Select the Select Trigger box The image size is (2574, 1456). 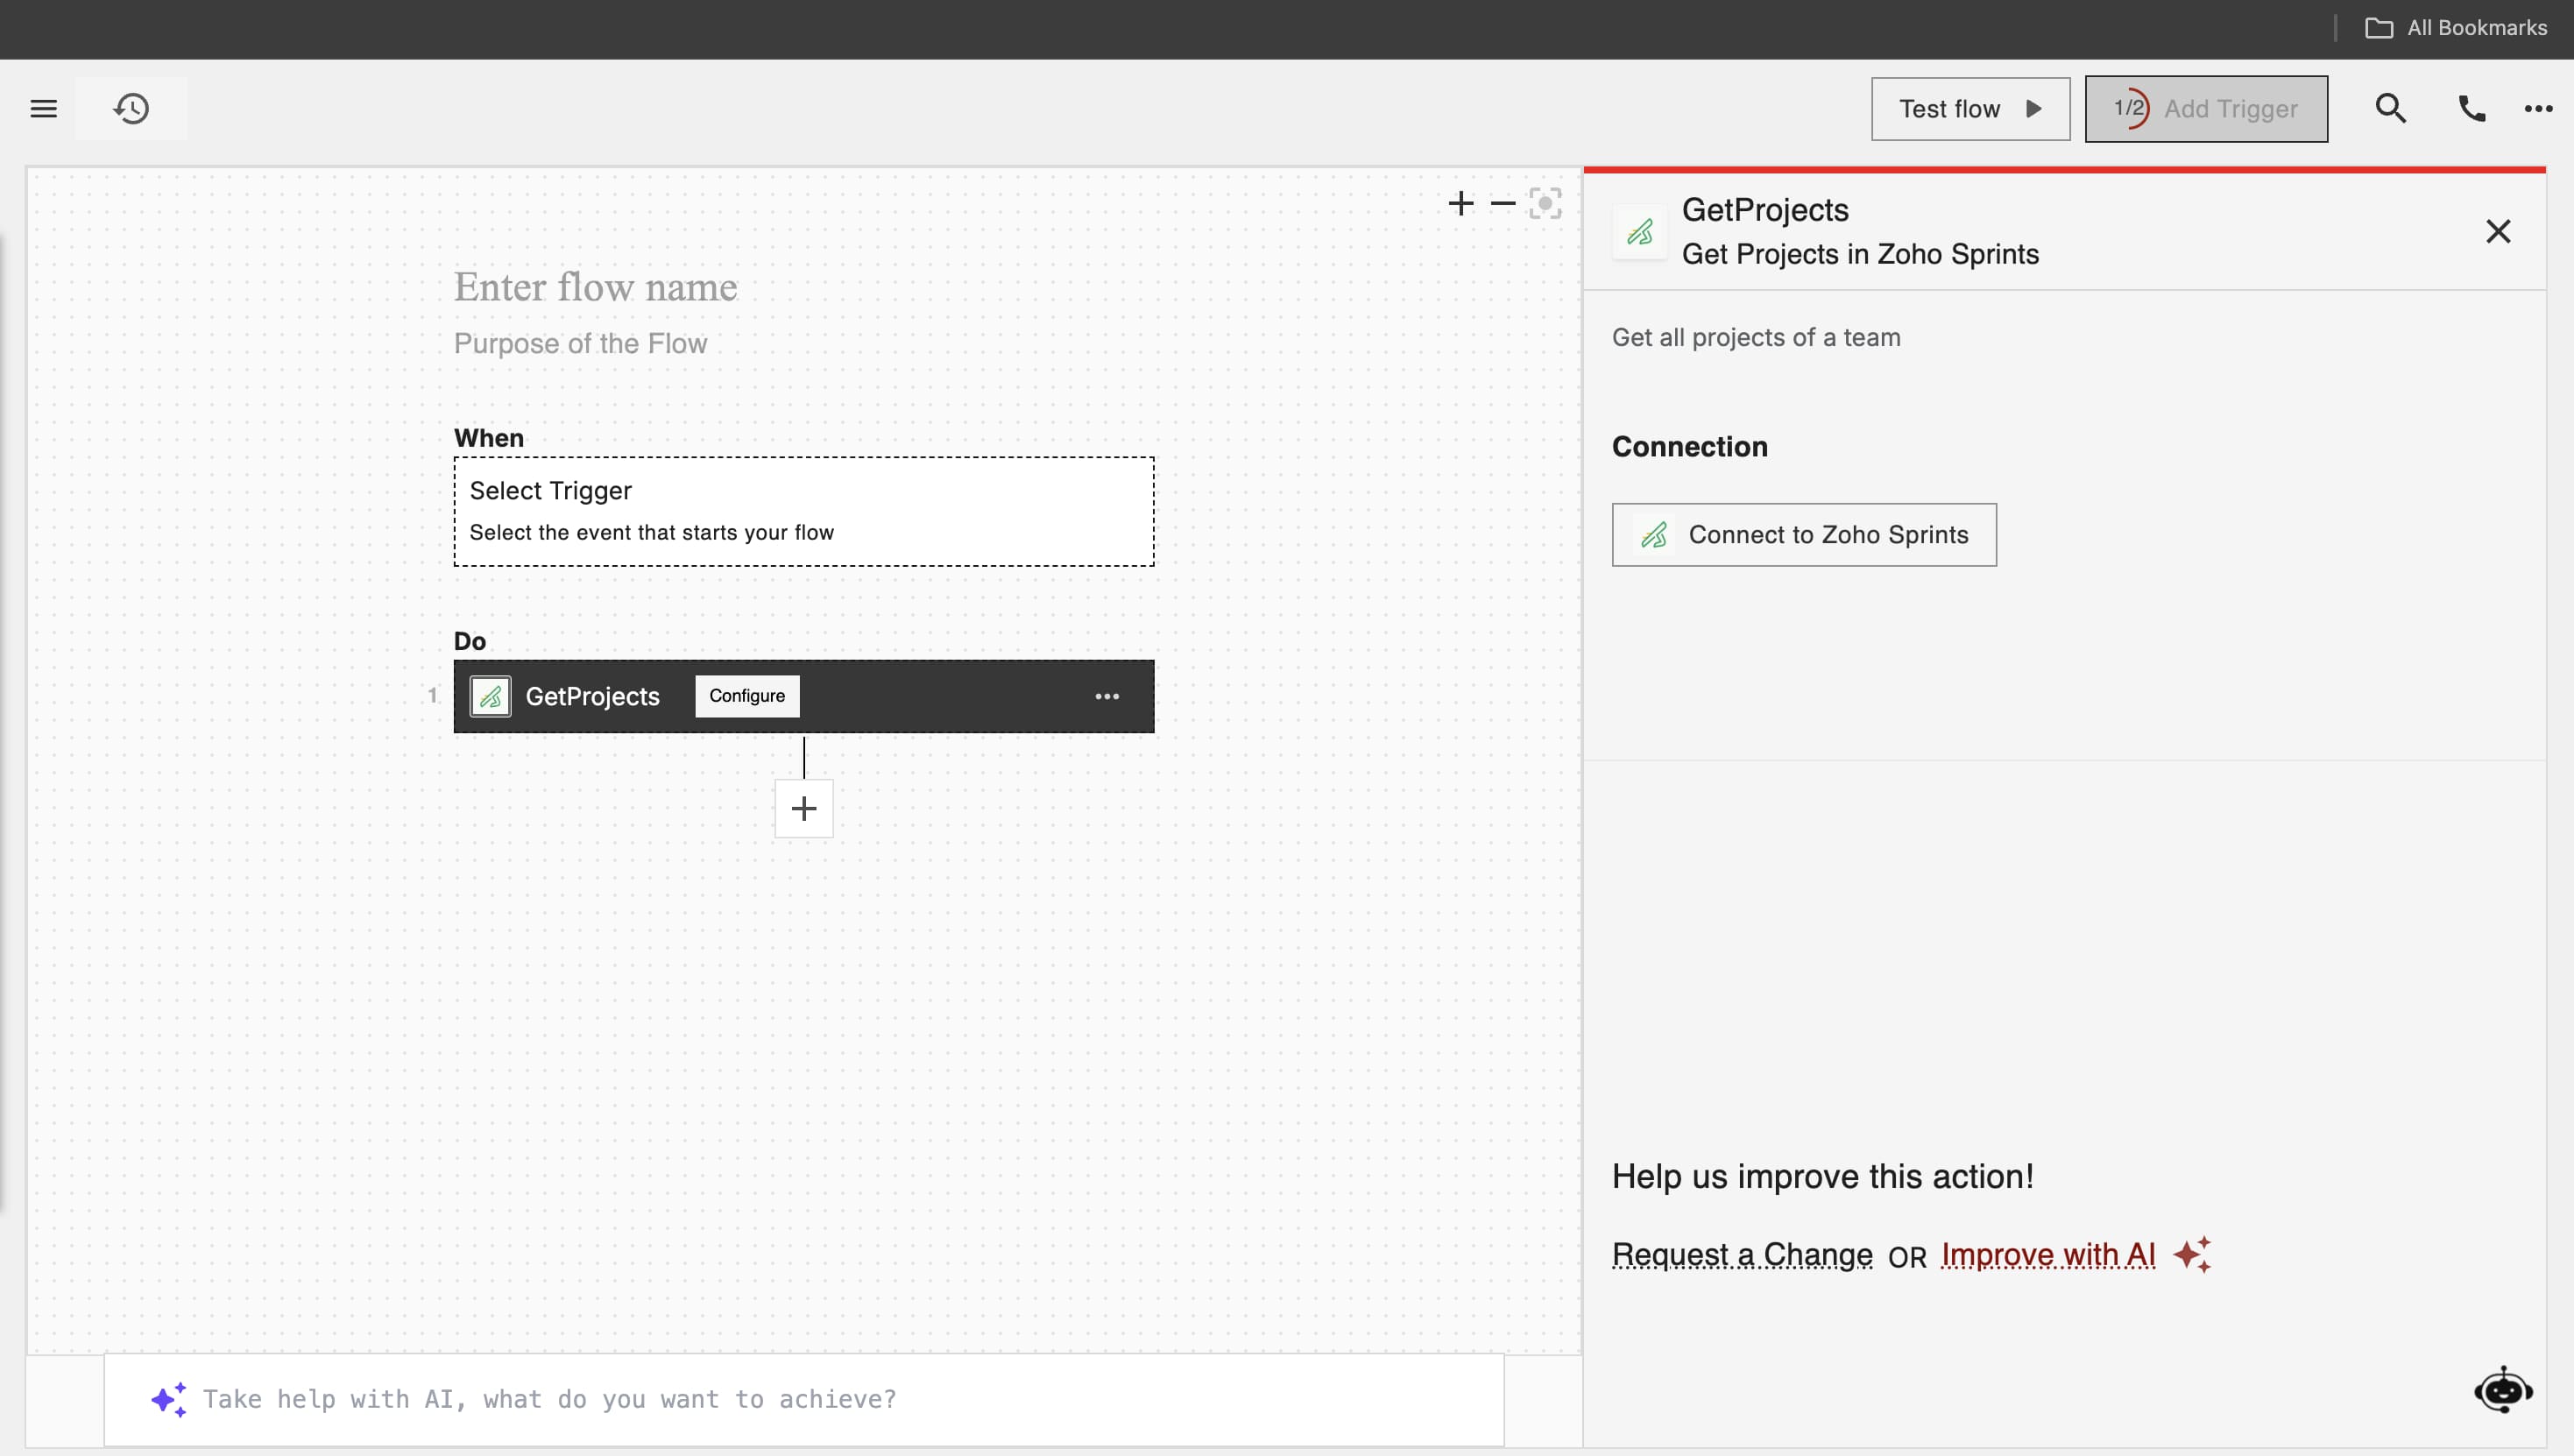coord(803,512)
